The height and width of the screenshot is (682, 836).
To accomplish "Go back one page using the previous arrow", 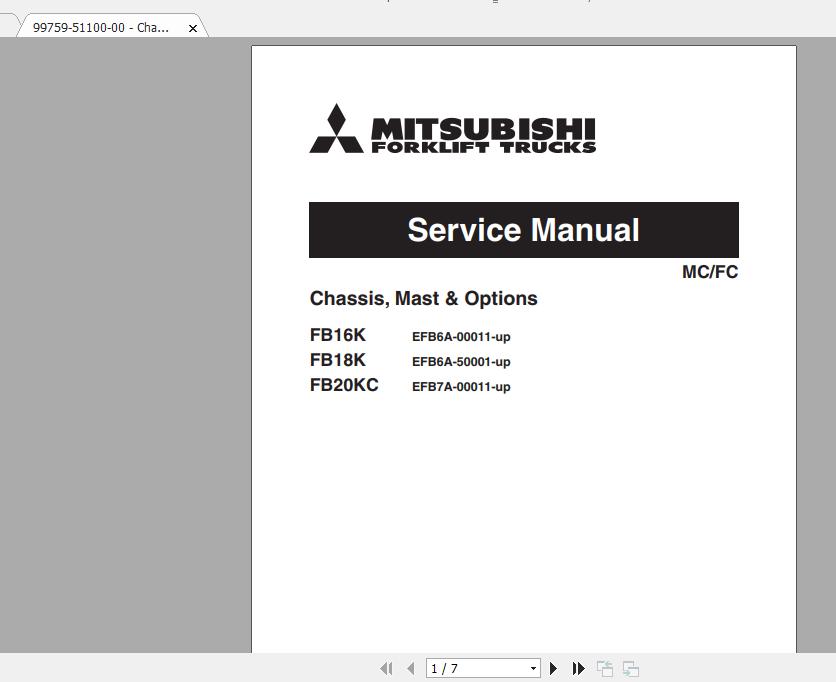I will [x=410, y=668].
